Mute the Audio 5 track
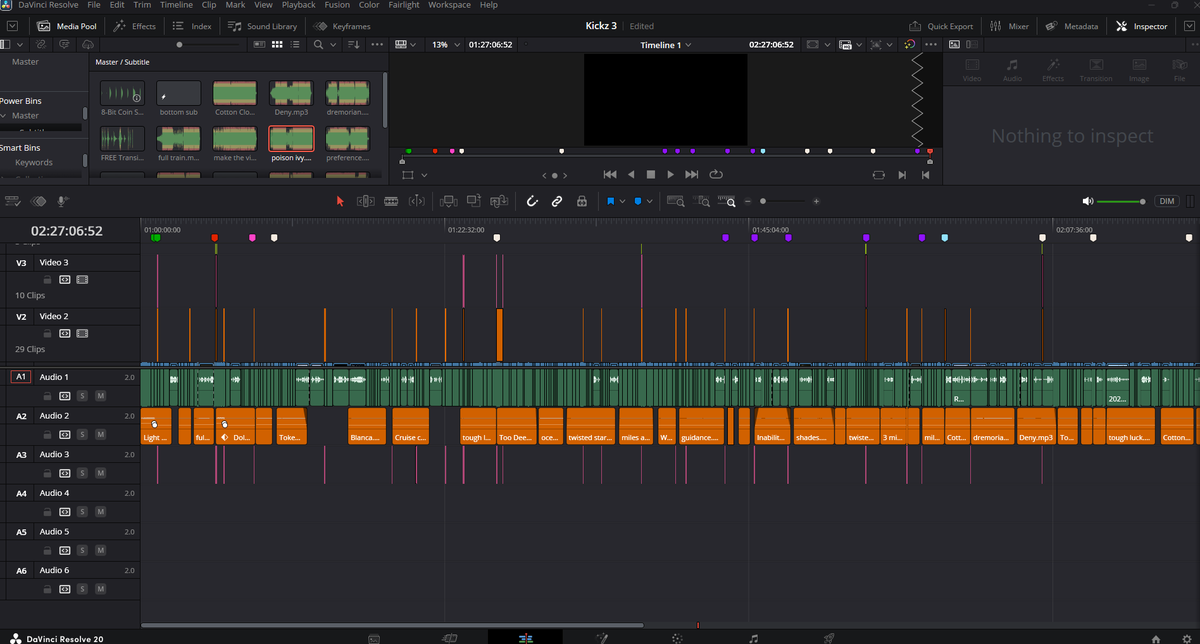Image resolution: width=1200 pixels, height=644 pixels. pos(101,551)
